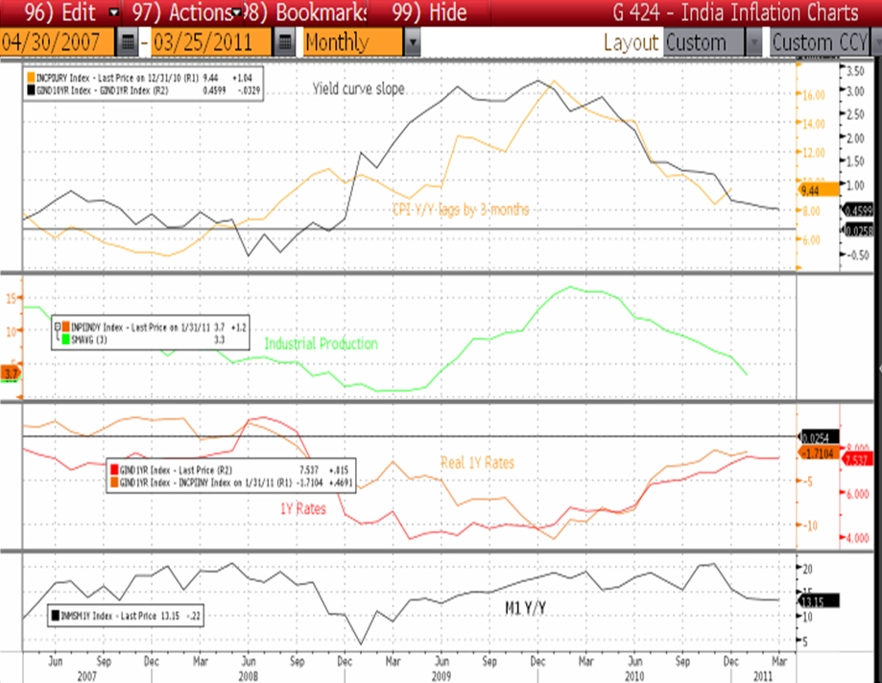
Task: Click the GIND1YR Last Price red swatch
Action: tap(114, 470)
